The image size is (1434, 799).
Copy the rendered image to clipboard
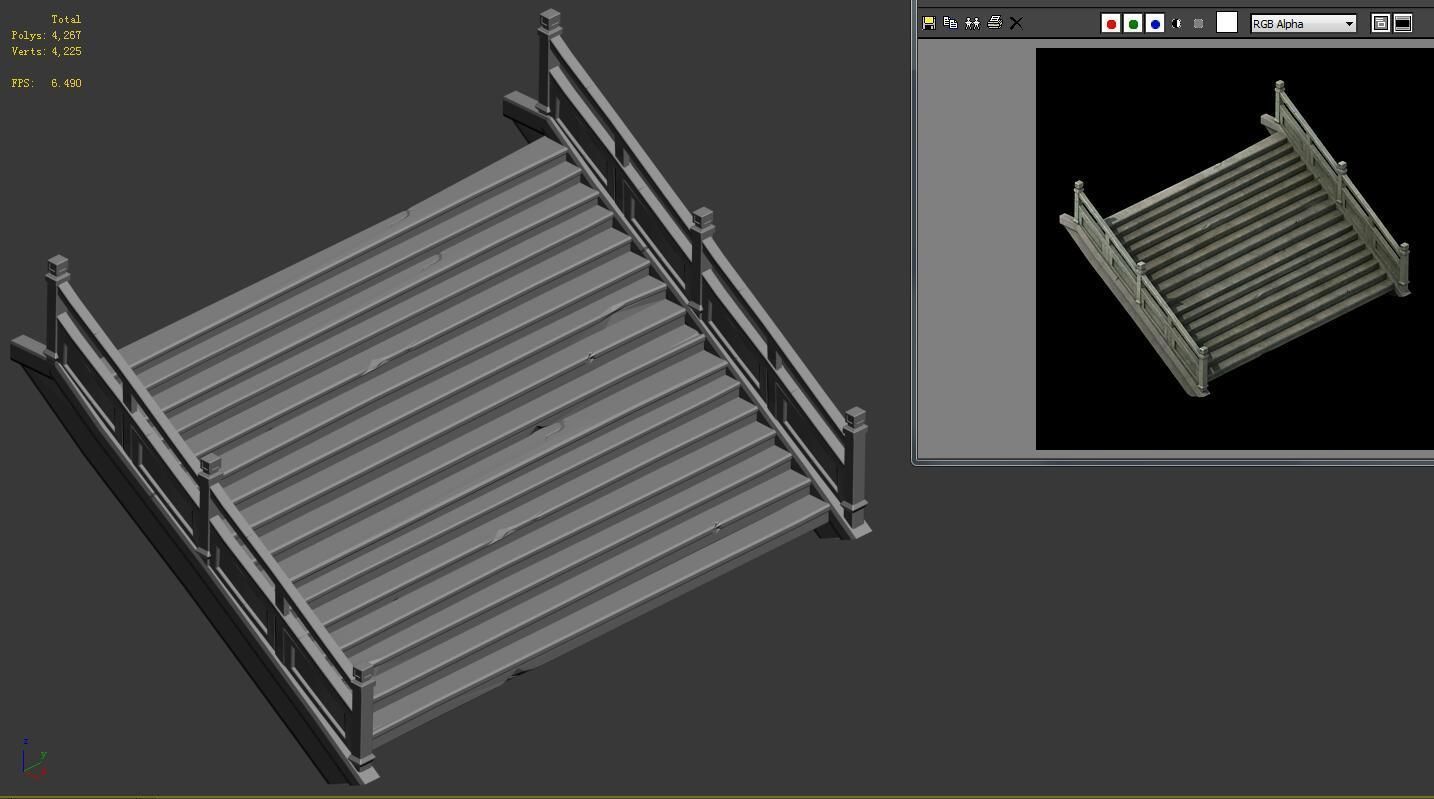[x=951, y=23]
